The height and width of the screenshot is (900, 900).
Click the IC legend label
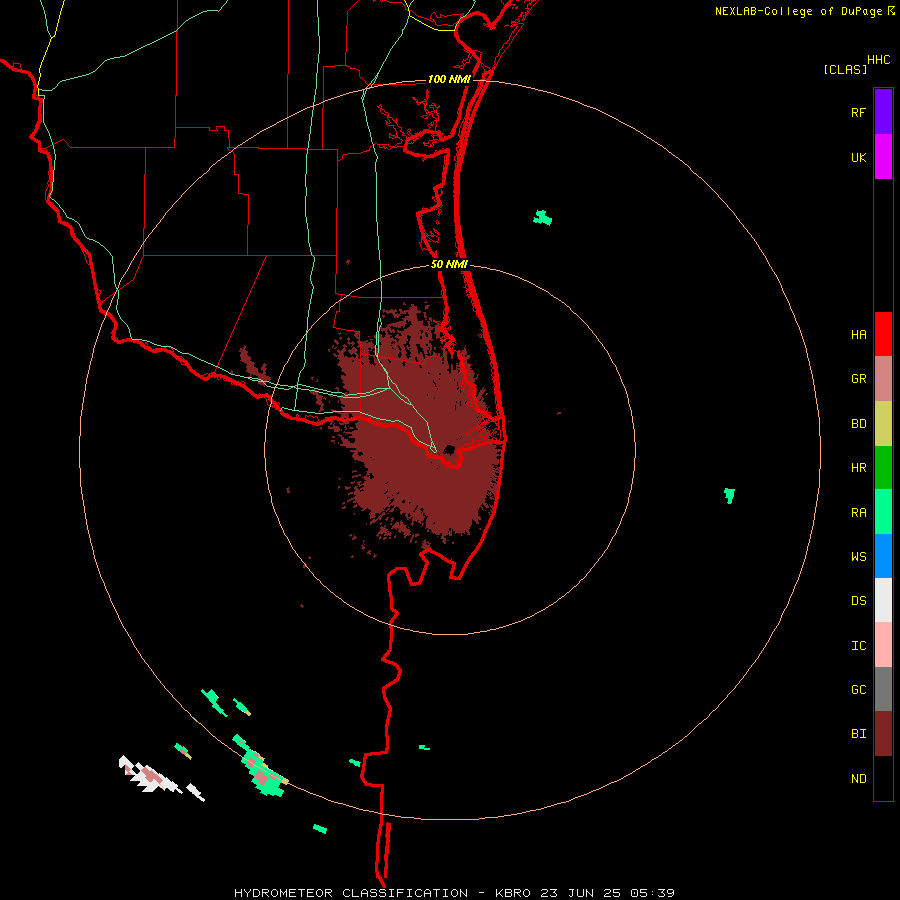(x=858, y=646)
